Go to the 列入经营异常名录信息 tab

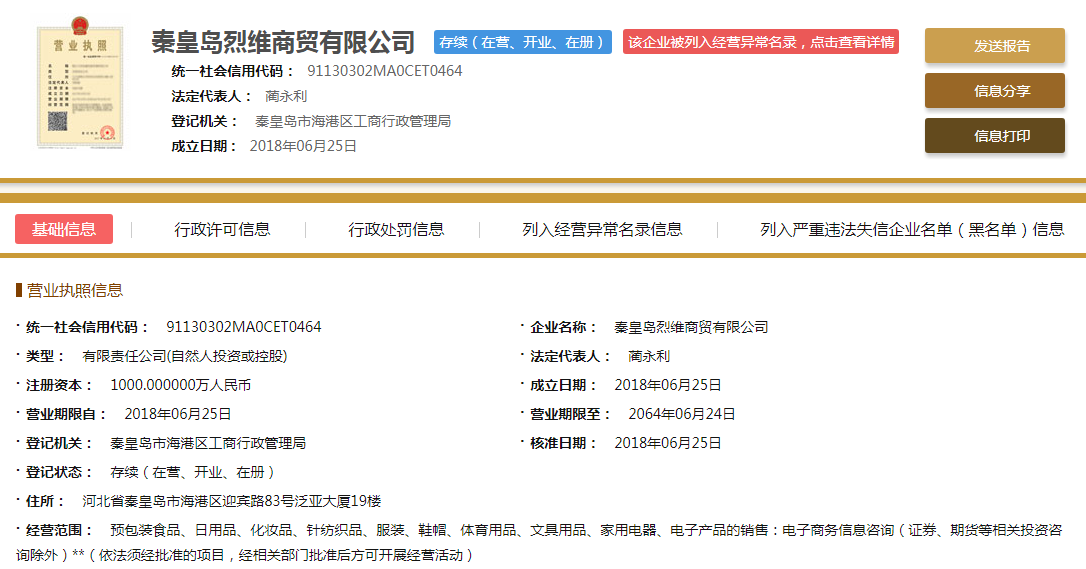[x=602, y=229]
